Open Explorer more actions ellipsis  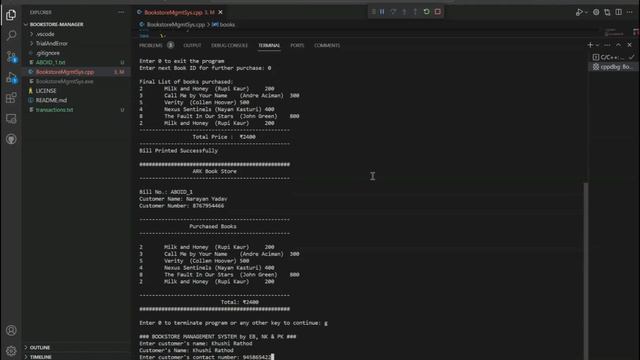[x=121, y=12]
